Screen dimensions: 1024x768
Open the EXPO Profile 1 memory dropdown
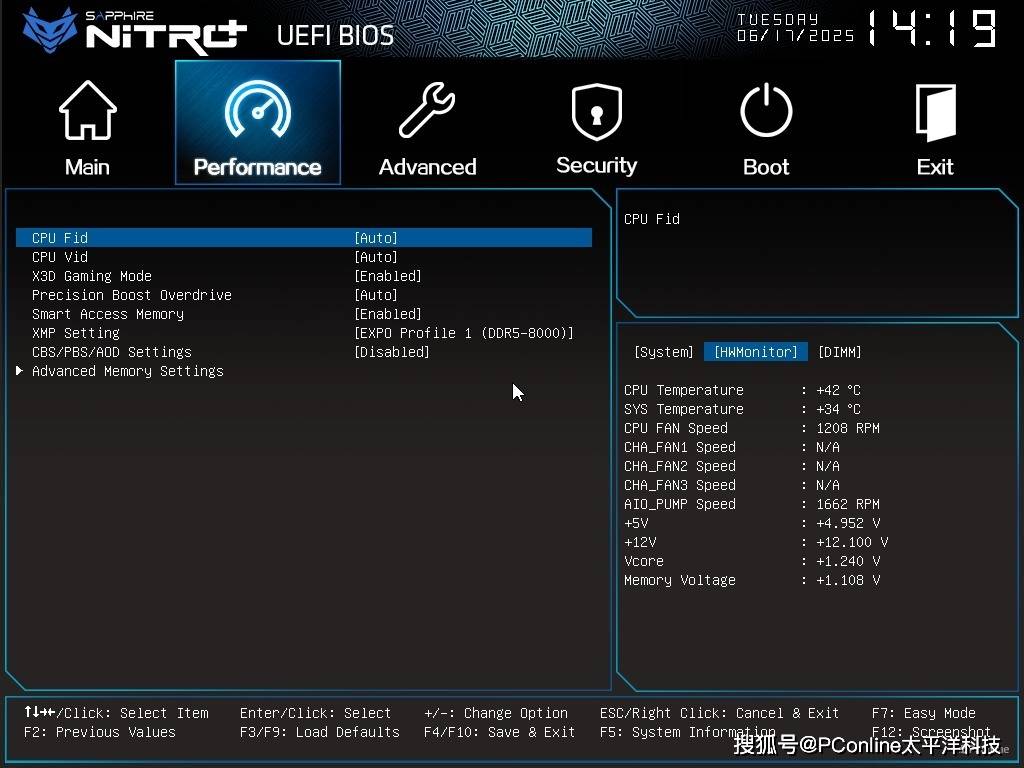[x=464, y=333]
